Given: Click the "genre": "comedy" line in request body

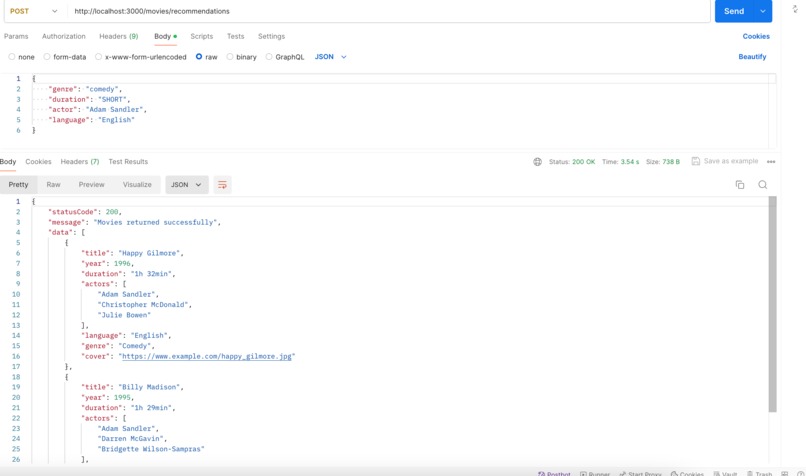Looking at the screenshot, I should (85, 89).
